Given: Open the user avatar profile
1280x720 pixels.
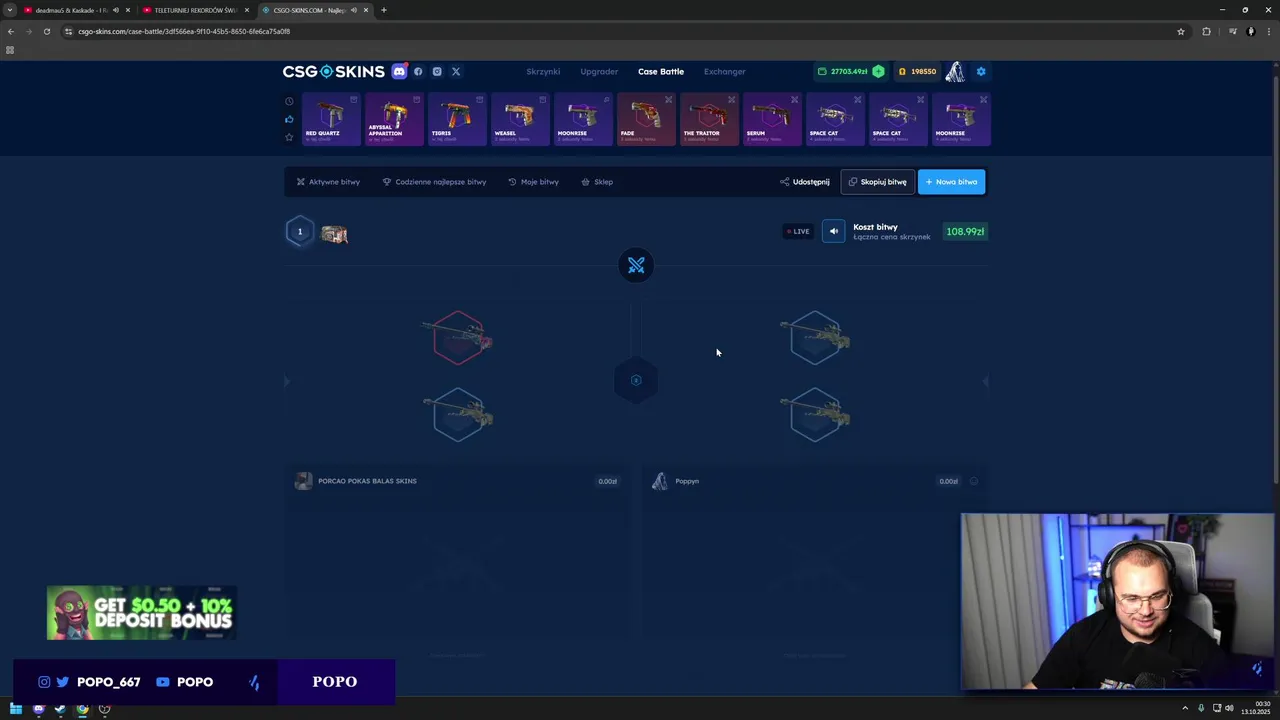Looking at the screenshot, I should (x=955, y=71).
